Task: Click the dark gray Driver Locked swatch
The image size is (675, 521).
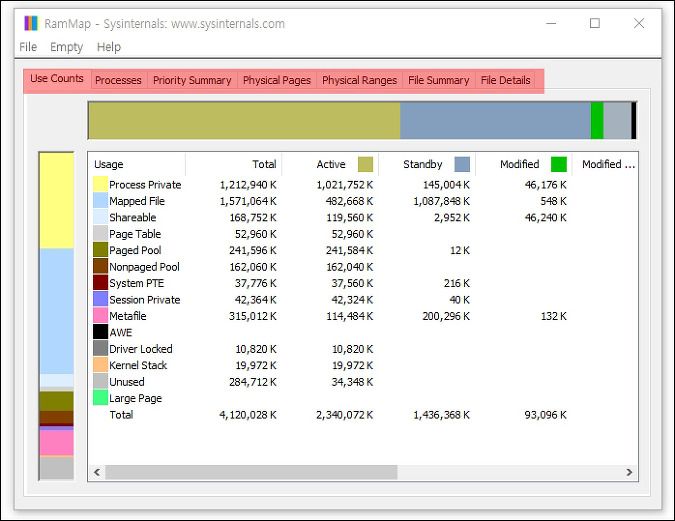Action: tap(100, 348)
